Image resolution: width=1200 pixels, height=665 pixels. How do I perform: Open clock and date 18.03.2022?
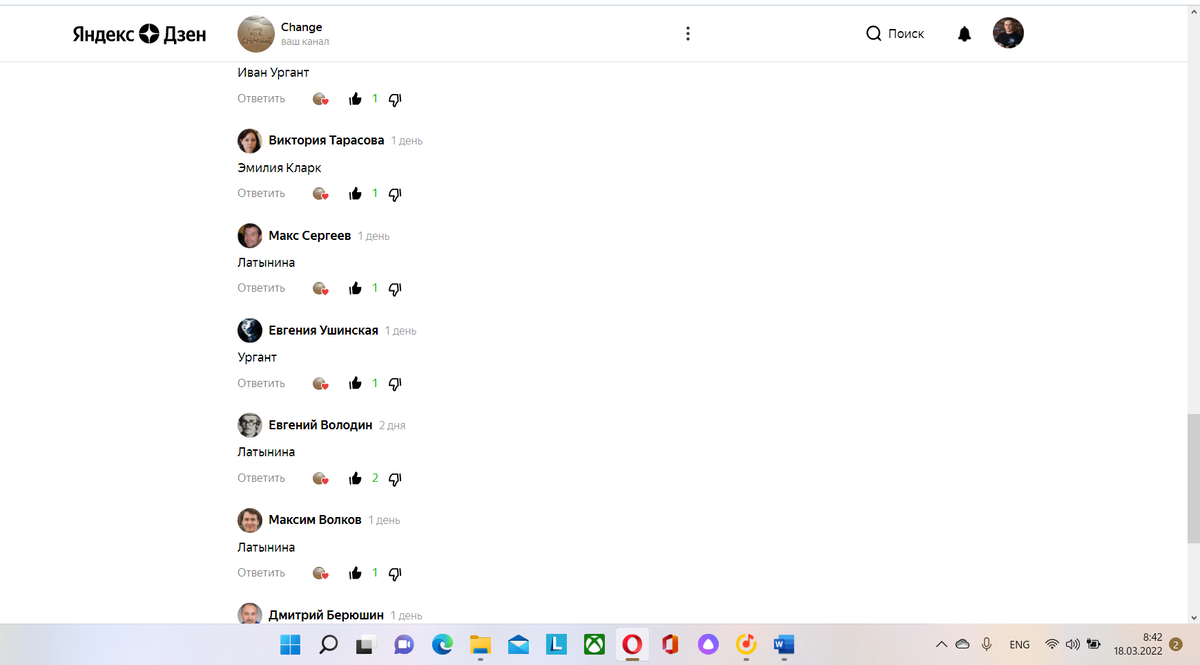1138,644
